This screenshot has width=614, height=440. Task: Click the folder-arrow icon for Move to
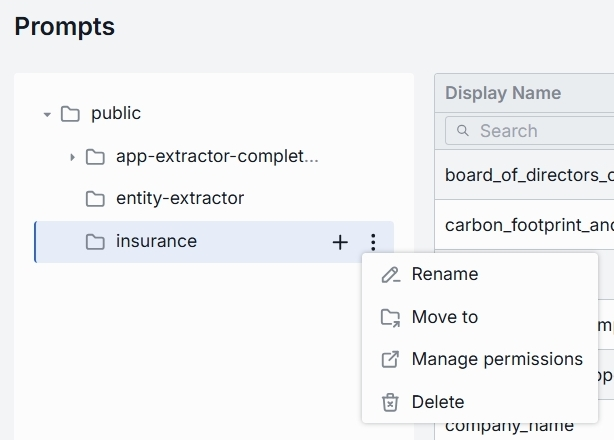390,317
